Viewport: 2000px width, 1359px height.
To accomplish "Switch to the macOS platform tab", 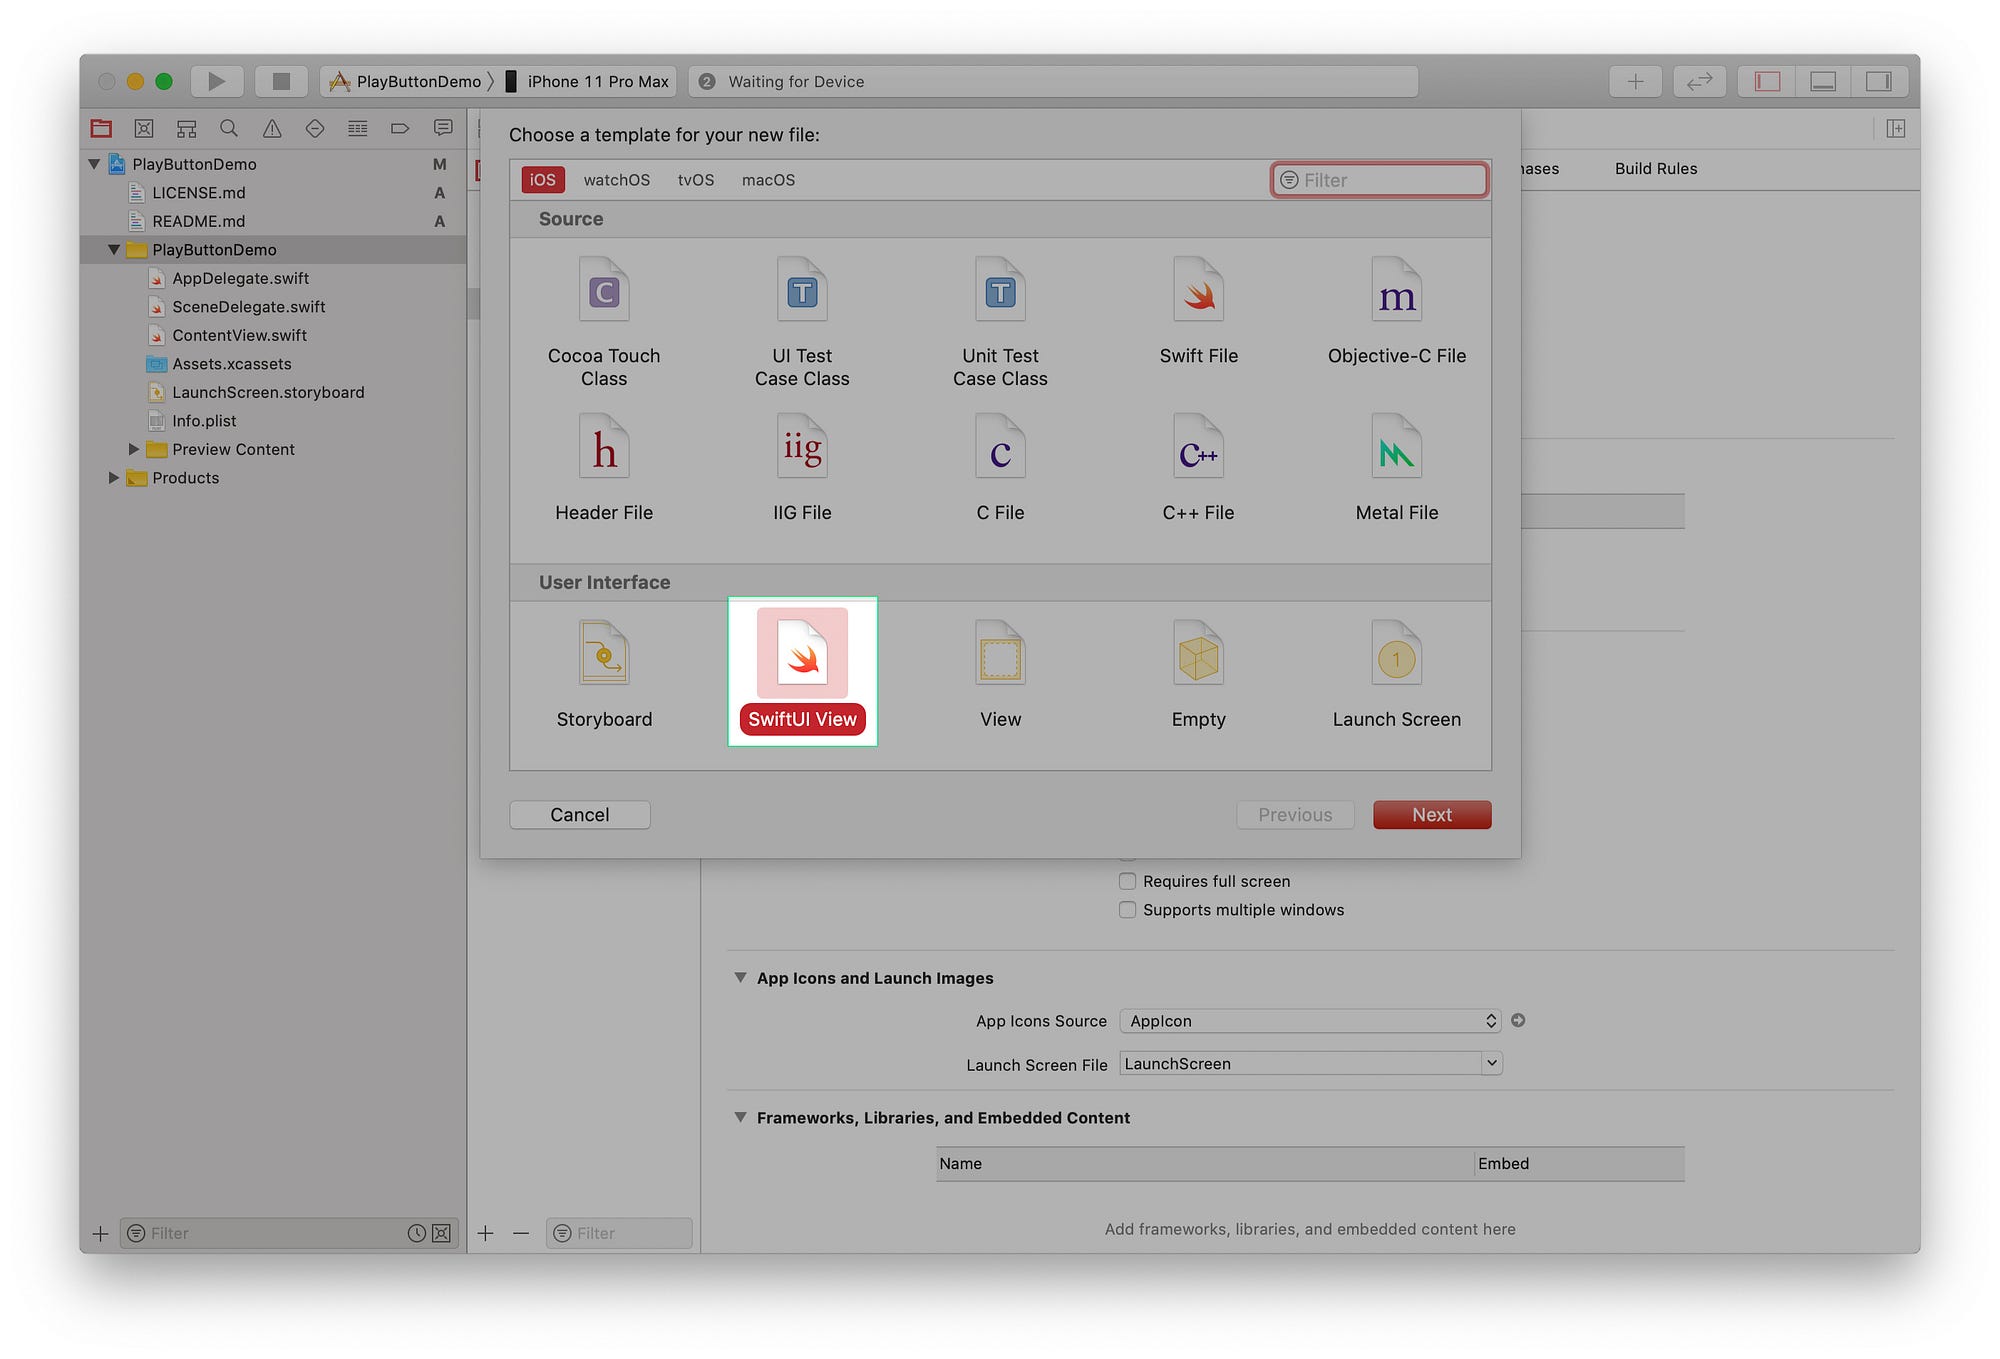I will 768,180.
